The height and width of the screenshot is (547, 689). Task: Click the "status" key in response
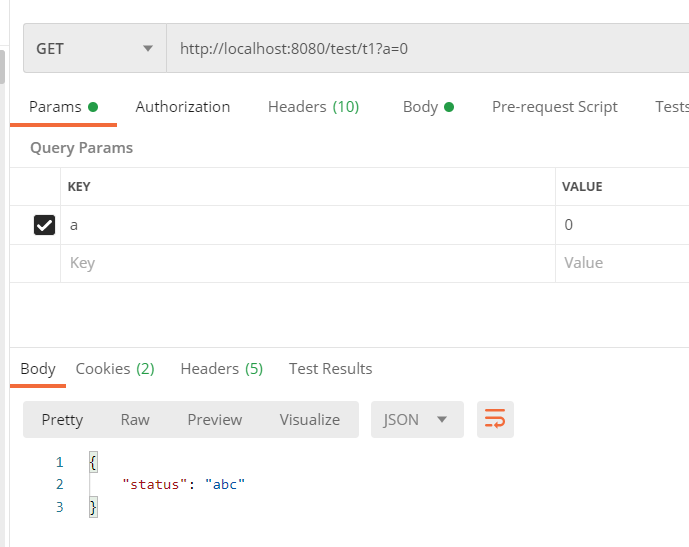[155, 485]
